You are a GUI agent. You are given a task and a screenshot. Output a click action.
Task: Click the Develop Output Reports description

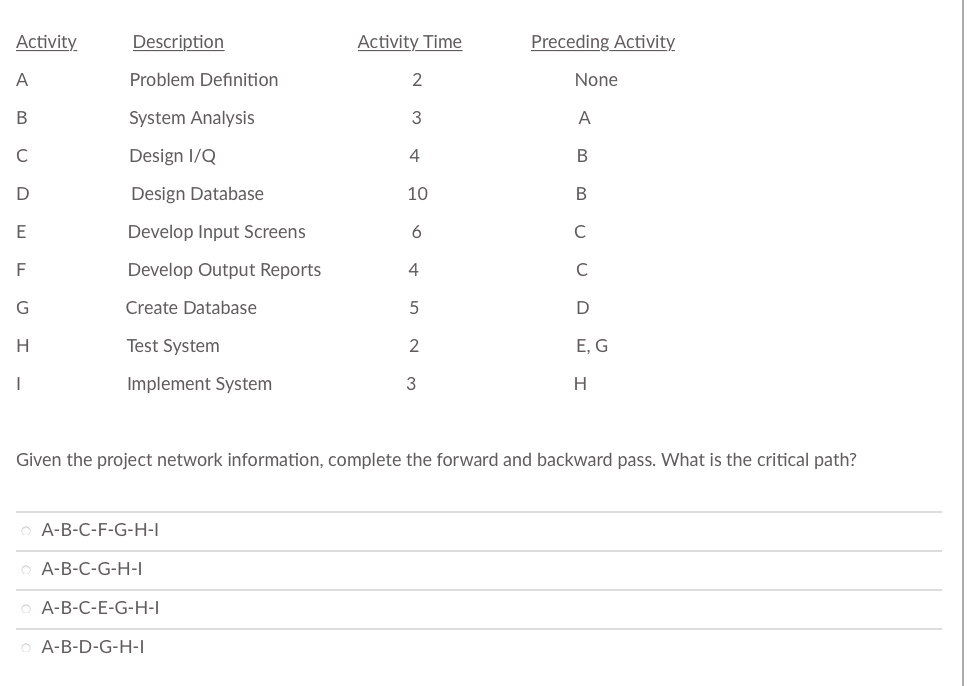pyautogui.click(x=223, y=270)
